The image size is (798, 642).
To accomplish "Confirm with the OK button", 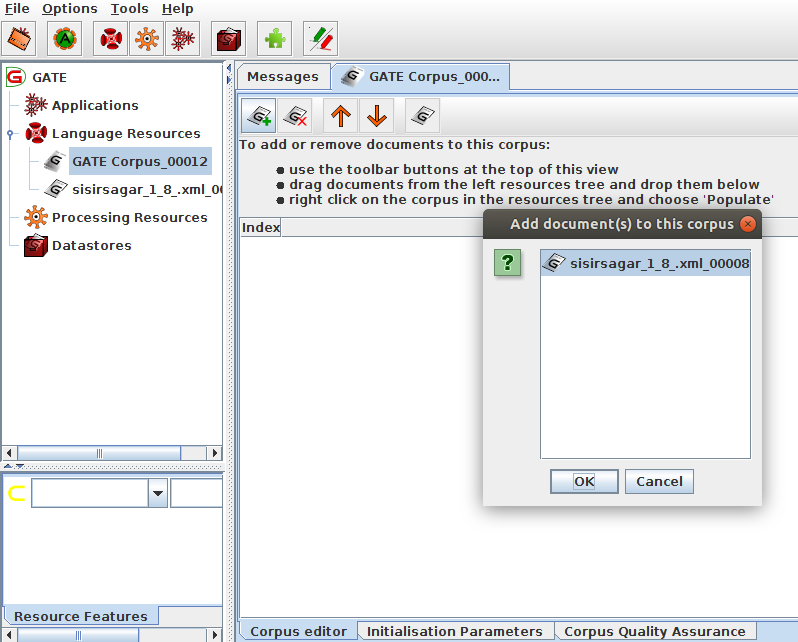I will (x=584, y=481).
